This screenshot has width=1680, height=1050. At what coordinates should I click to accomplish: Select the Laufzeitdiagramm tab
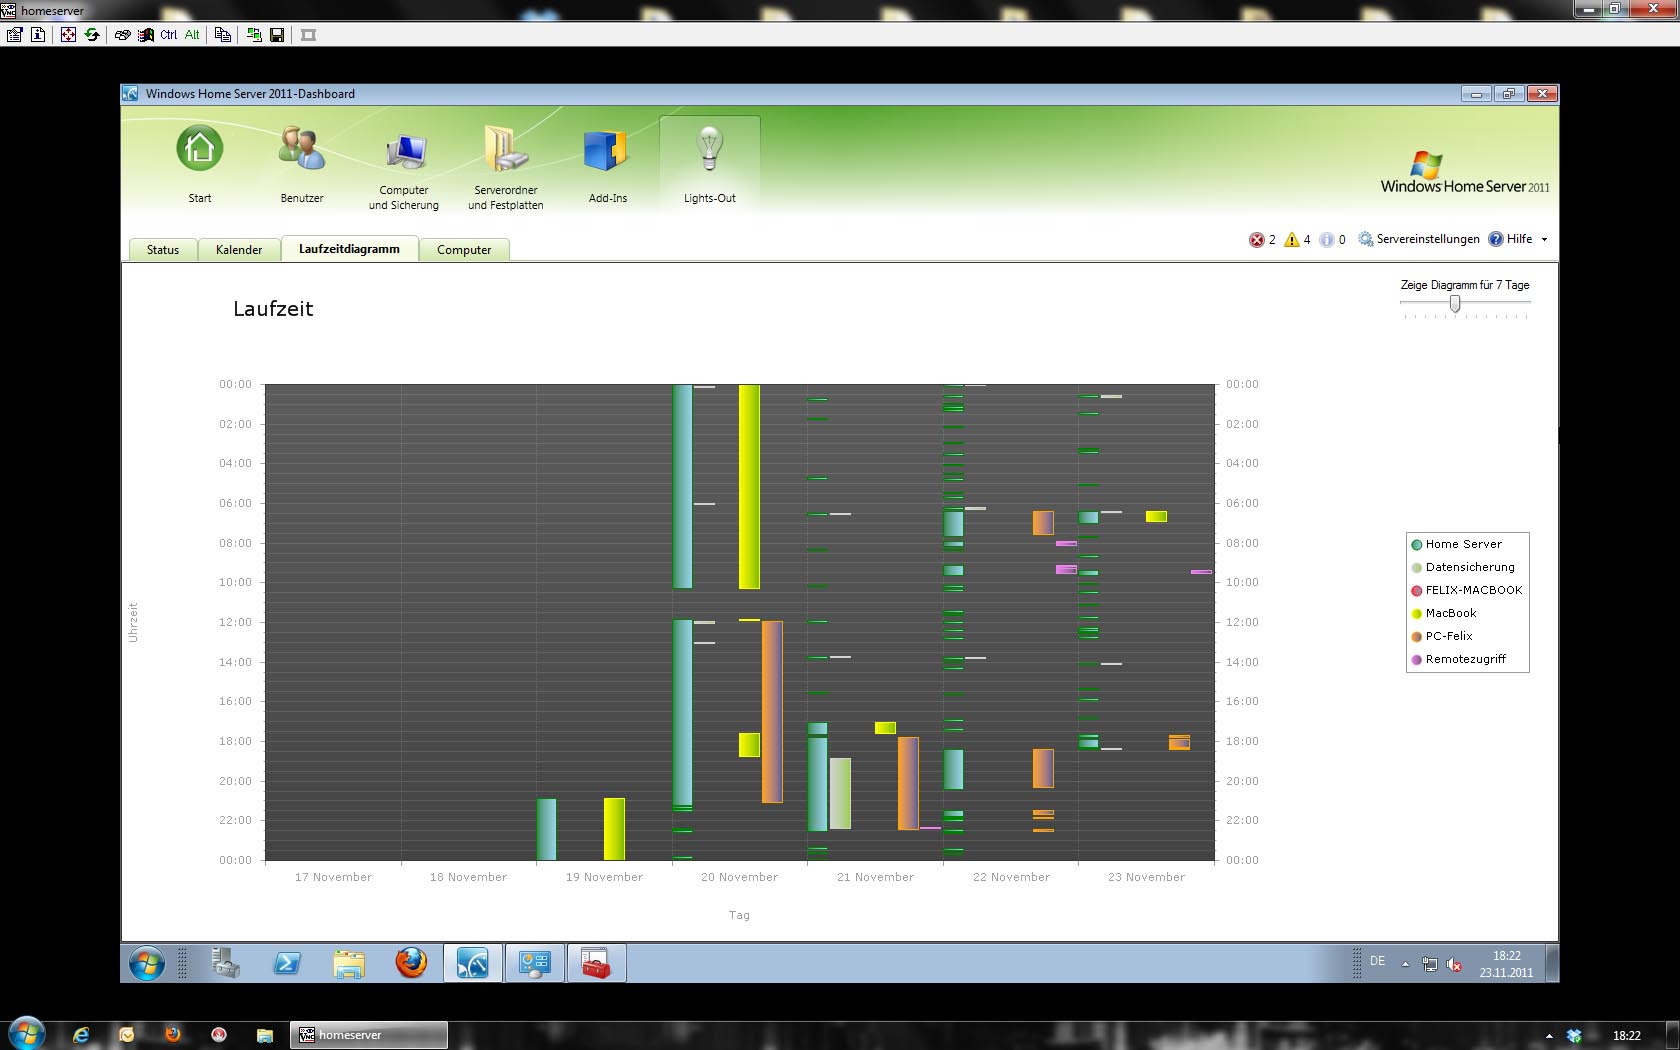tap(349, 248)
